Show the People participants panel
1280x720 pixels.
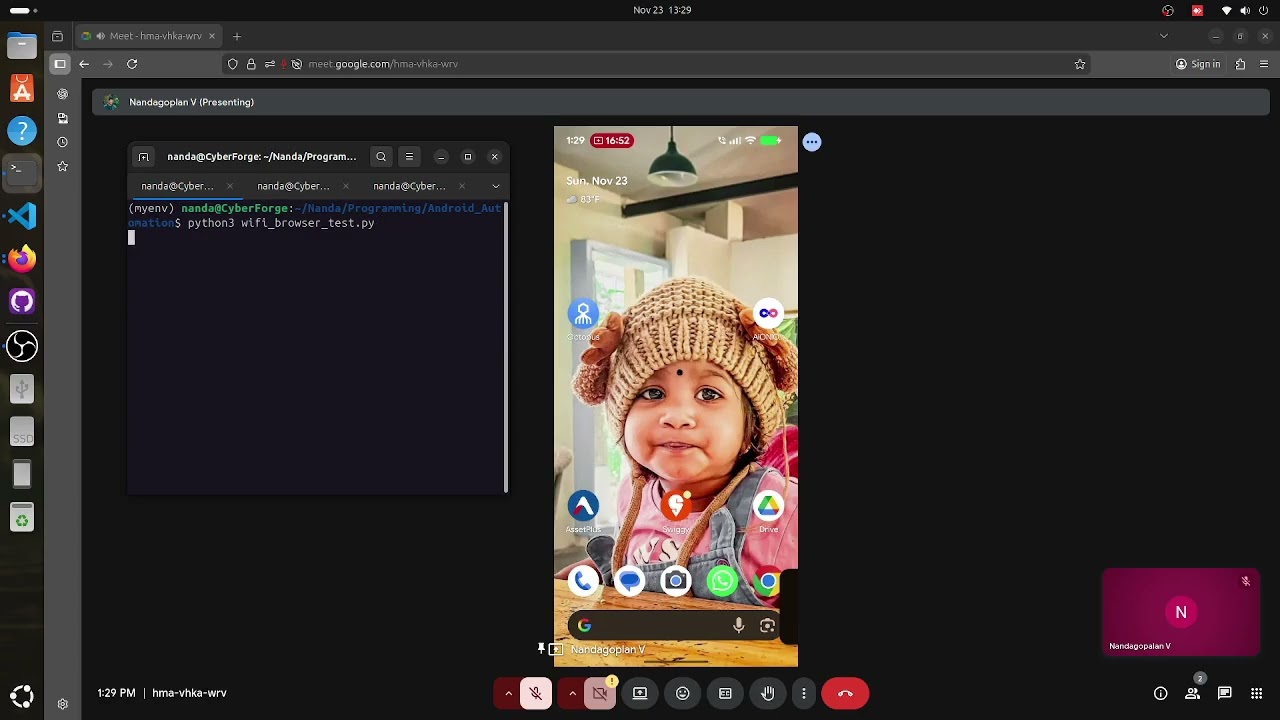(1192, 693)
